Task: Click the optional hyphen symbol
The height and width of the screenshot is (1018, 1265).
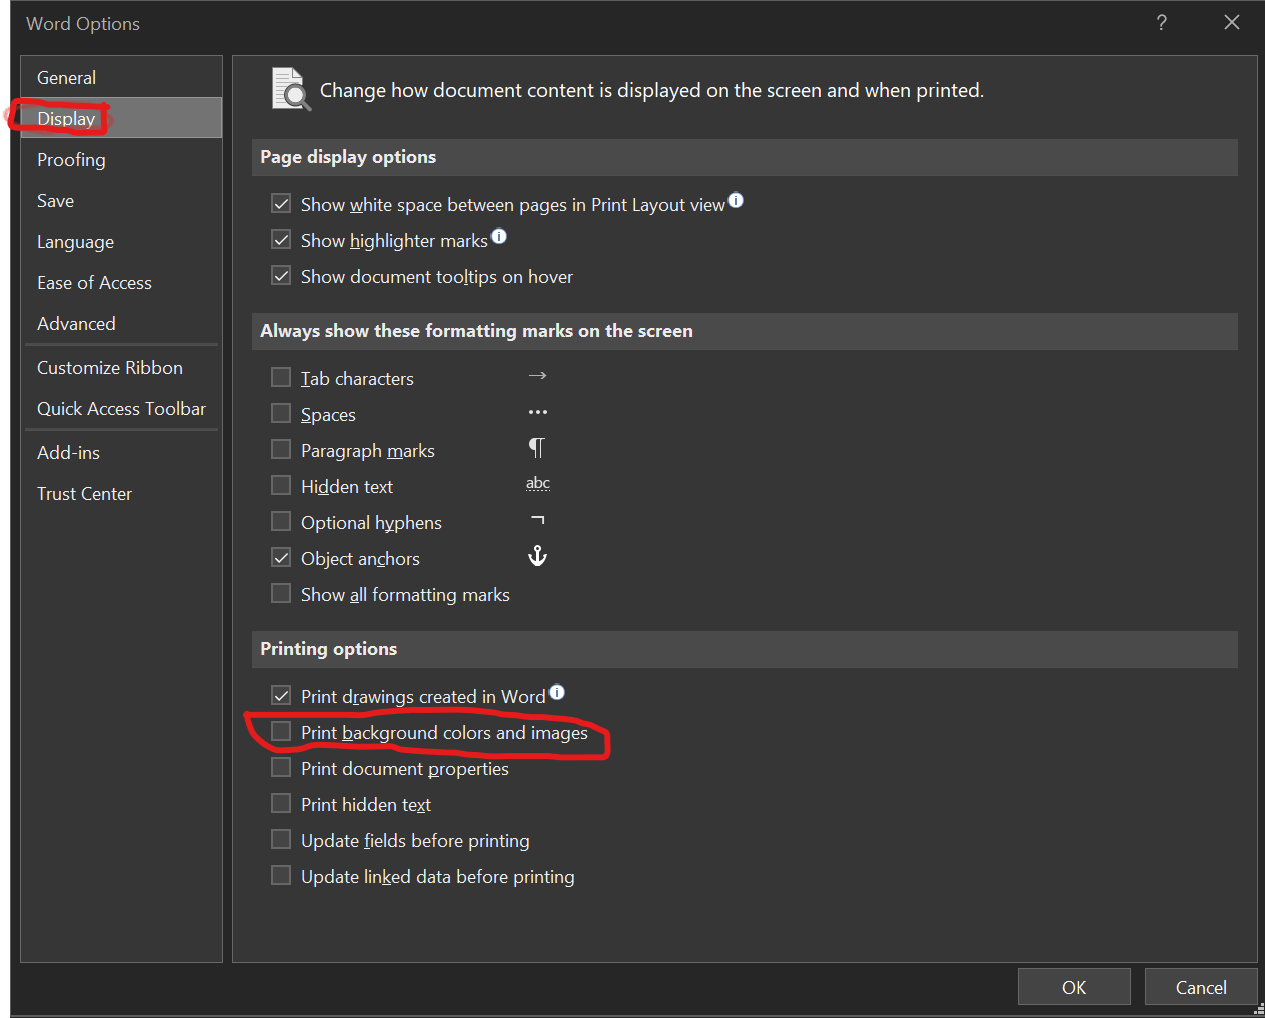Action: coord(538,520)
